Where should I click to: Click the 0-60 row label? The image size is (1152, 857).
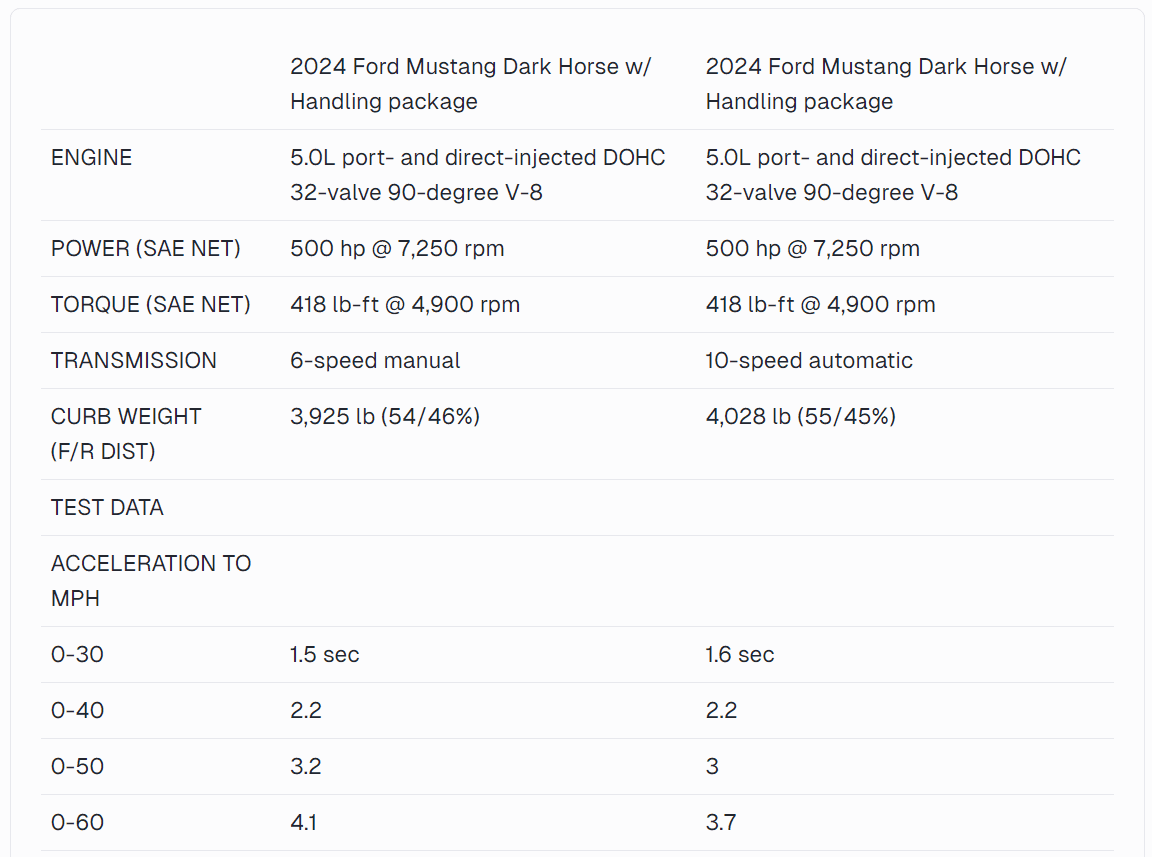pyautogui.click(x=77, y=822)
